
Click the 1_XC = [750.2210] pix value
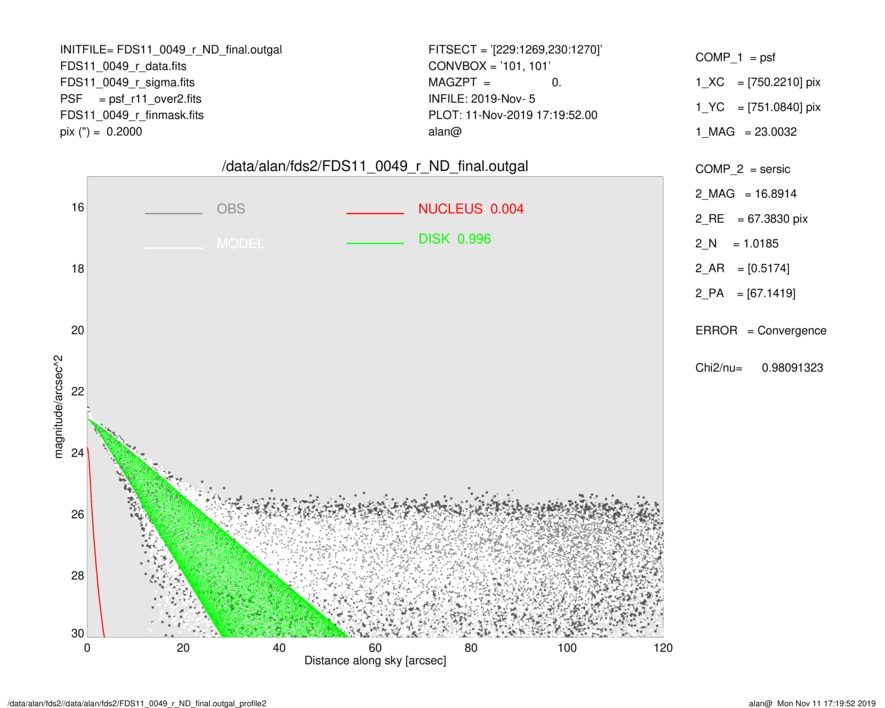[x=757, y=82]
